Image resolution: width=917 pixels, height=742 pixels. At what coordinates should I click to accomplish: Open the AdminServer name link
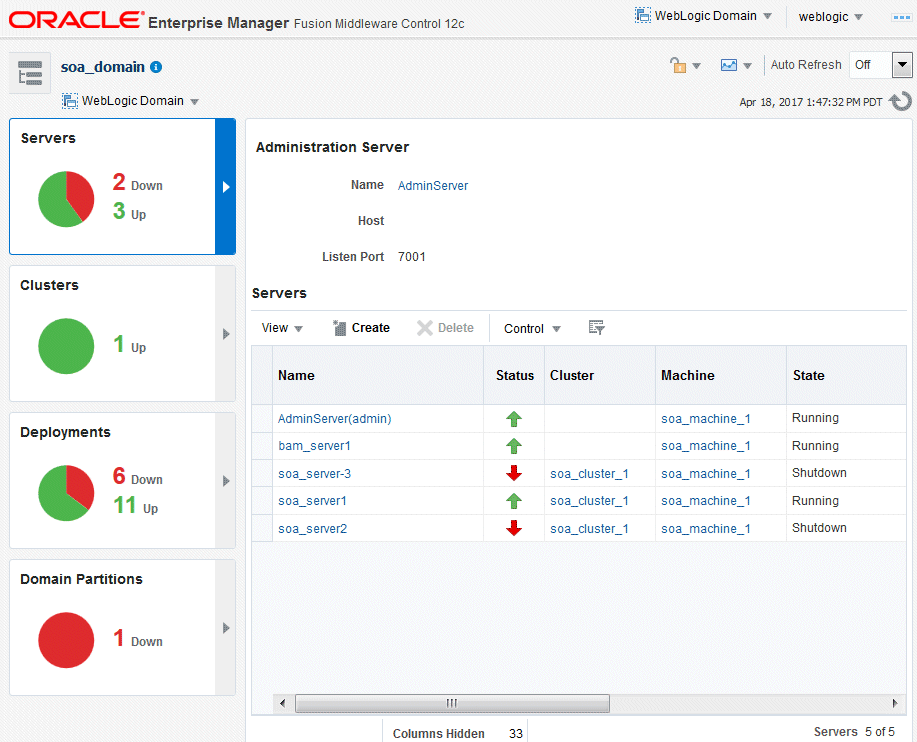pyautogui.click(x=433, y=186)
